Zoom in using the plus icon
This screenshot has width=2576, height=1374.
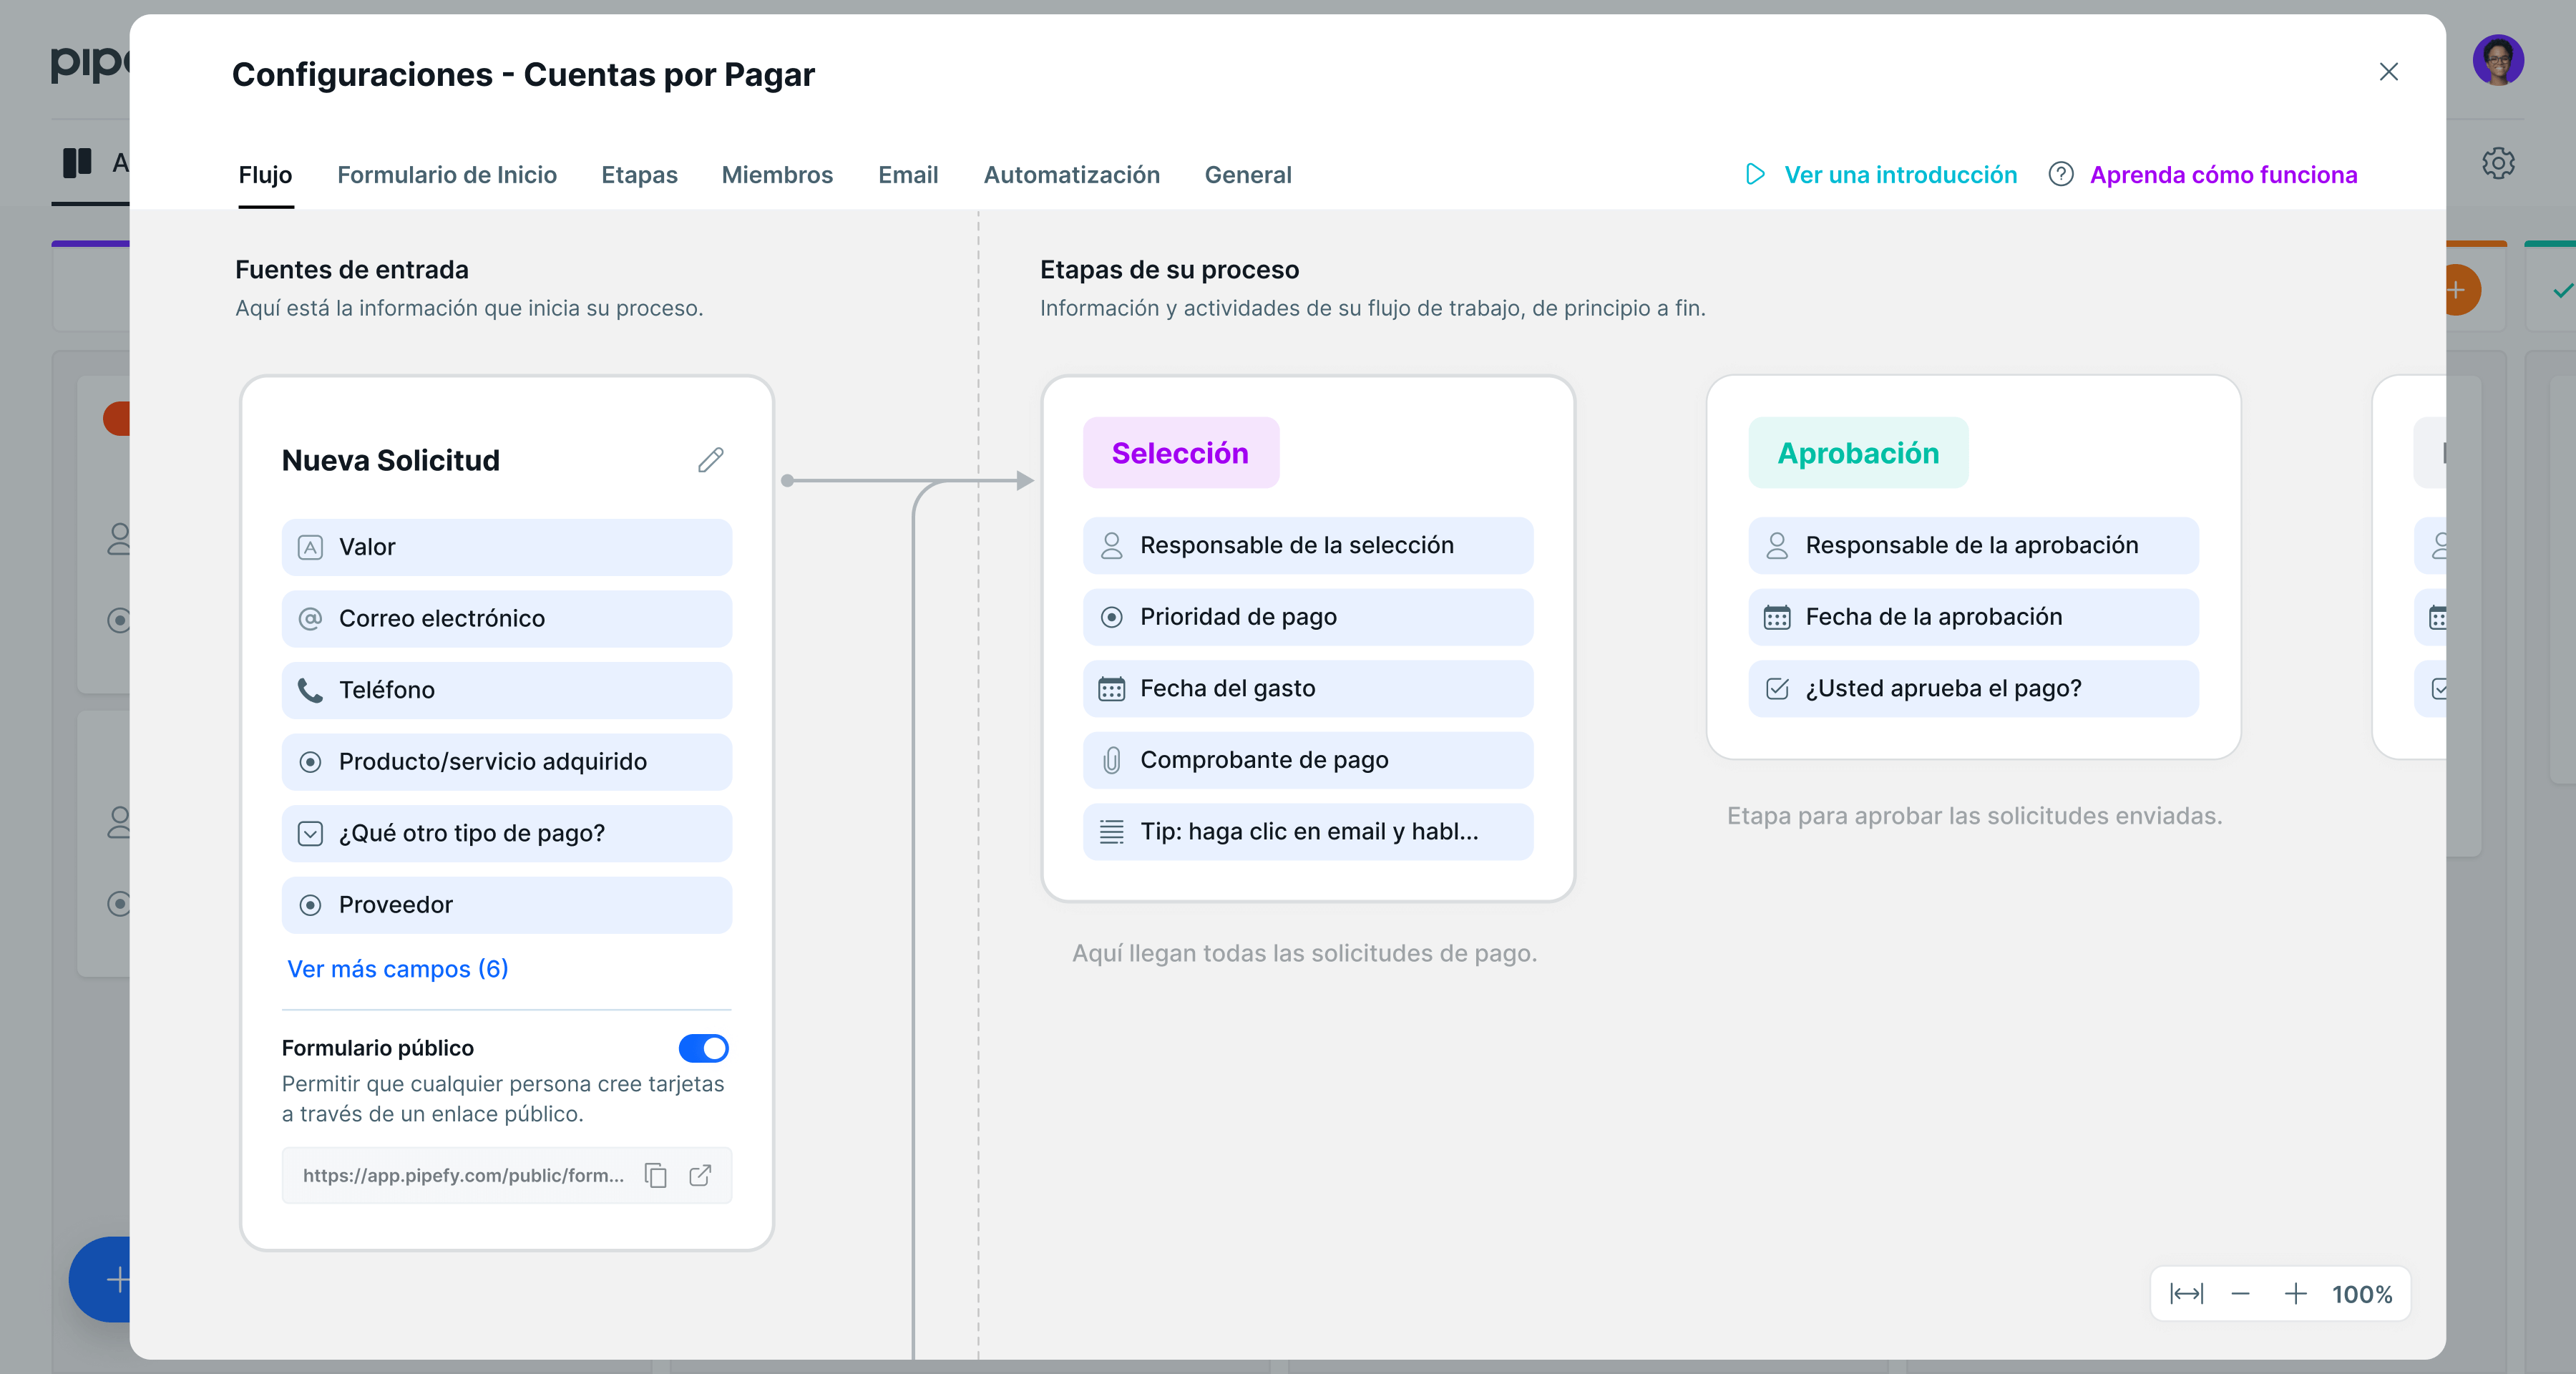pos(2295,1294)
